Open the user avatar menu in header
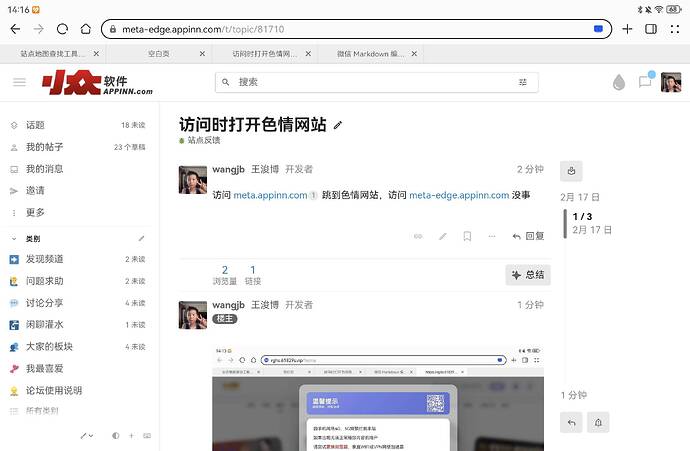 pyautogui.click(x=671, y=82)
